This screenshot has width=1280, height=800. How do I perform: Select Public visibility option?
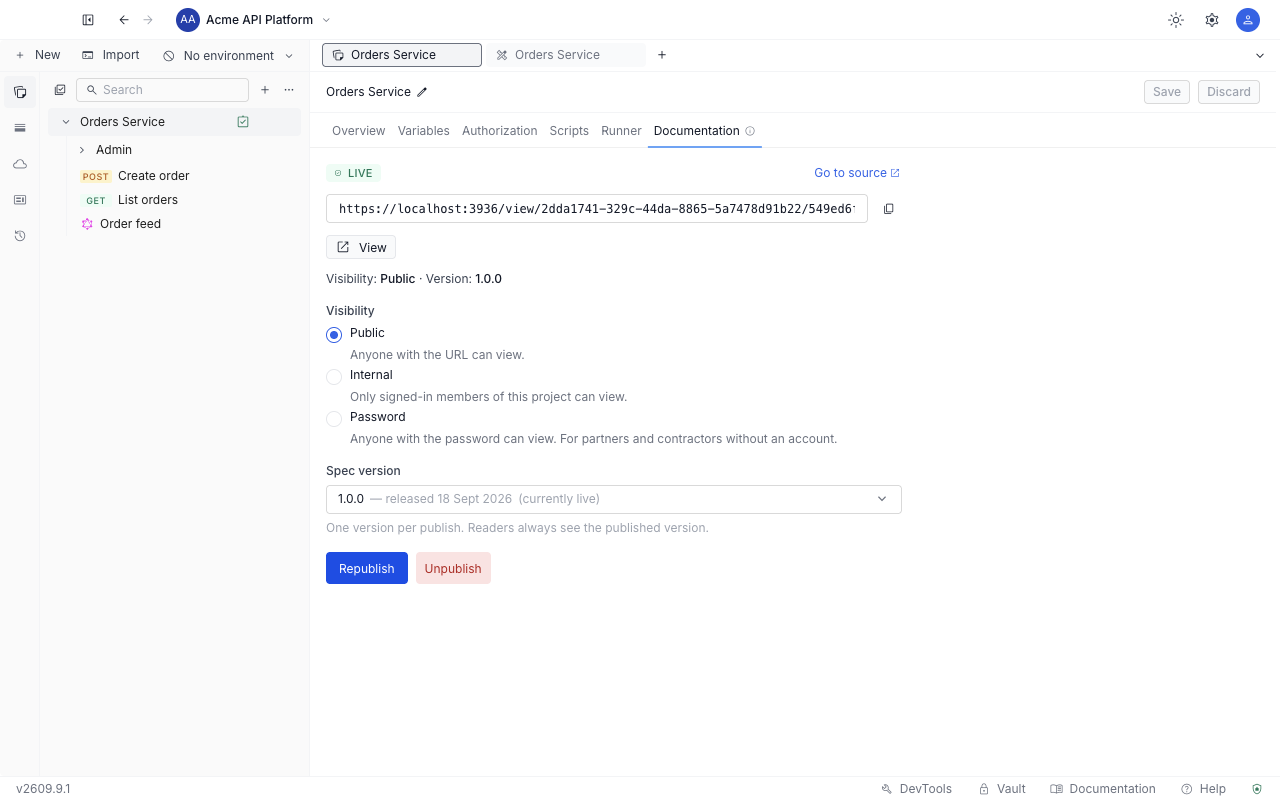[334, 335]
